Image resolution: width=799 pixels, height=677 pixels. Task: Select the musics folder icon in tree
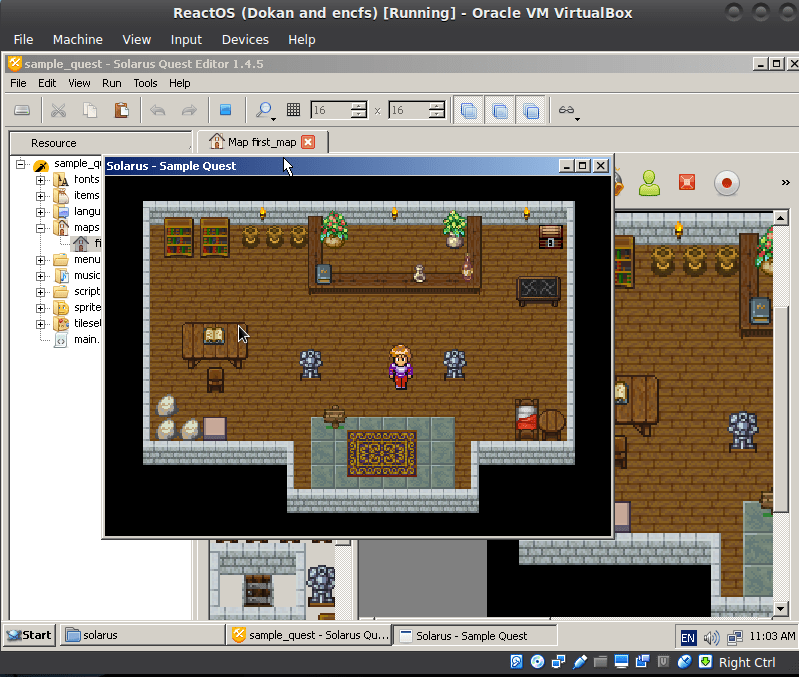point(61,276)
